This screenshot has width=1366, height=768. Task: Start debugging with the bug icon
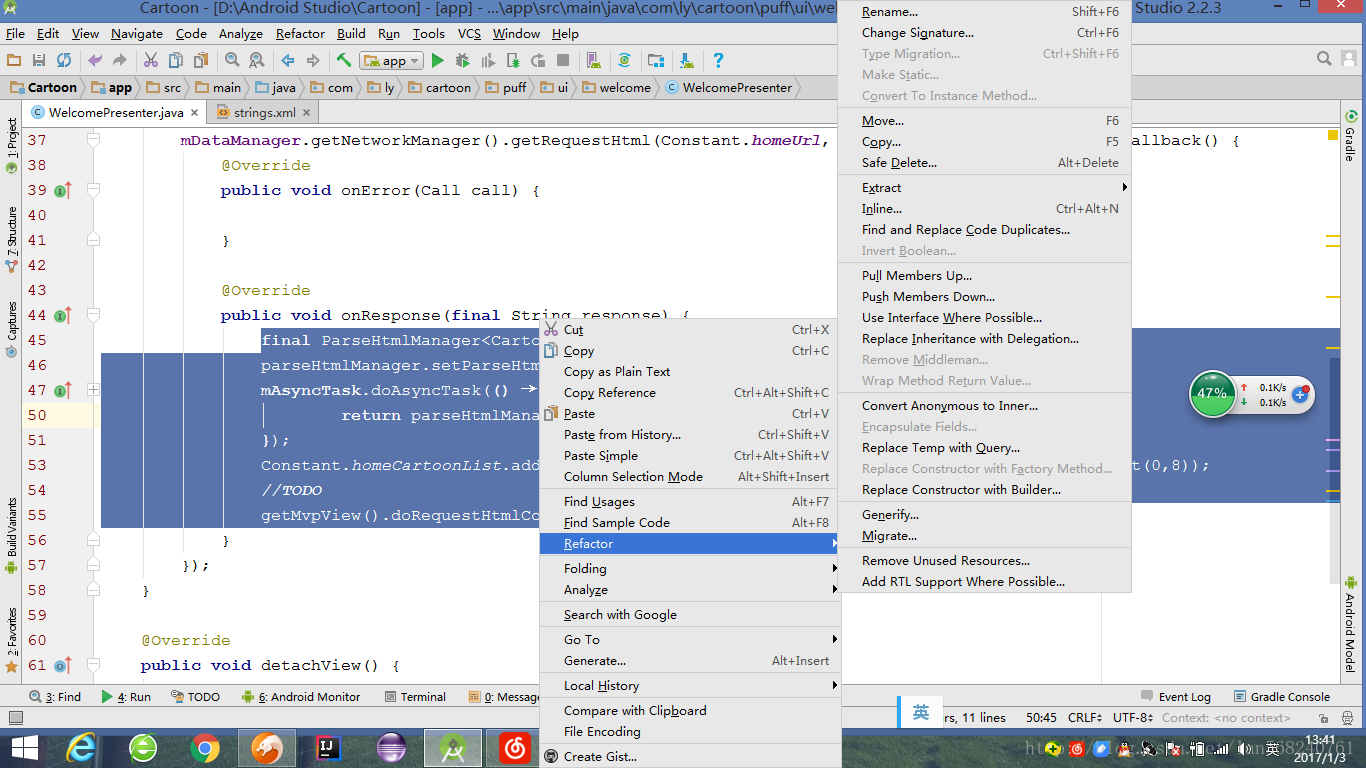point(462,60)
